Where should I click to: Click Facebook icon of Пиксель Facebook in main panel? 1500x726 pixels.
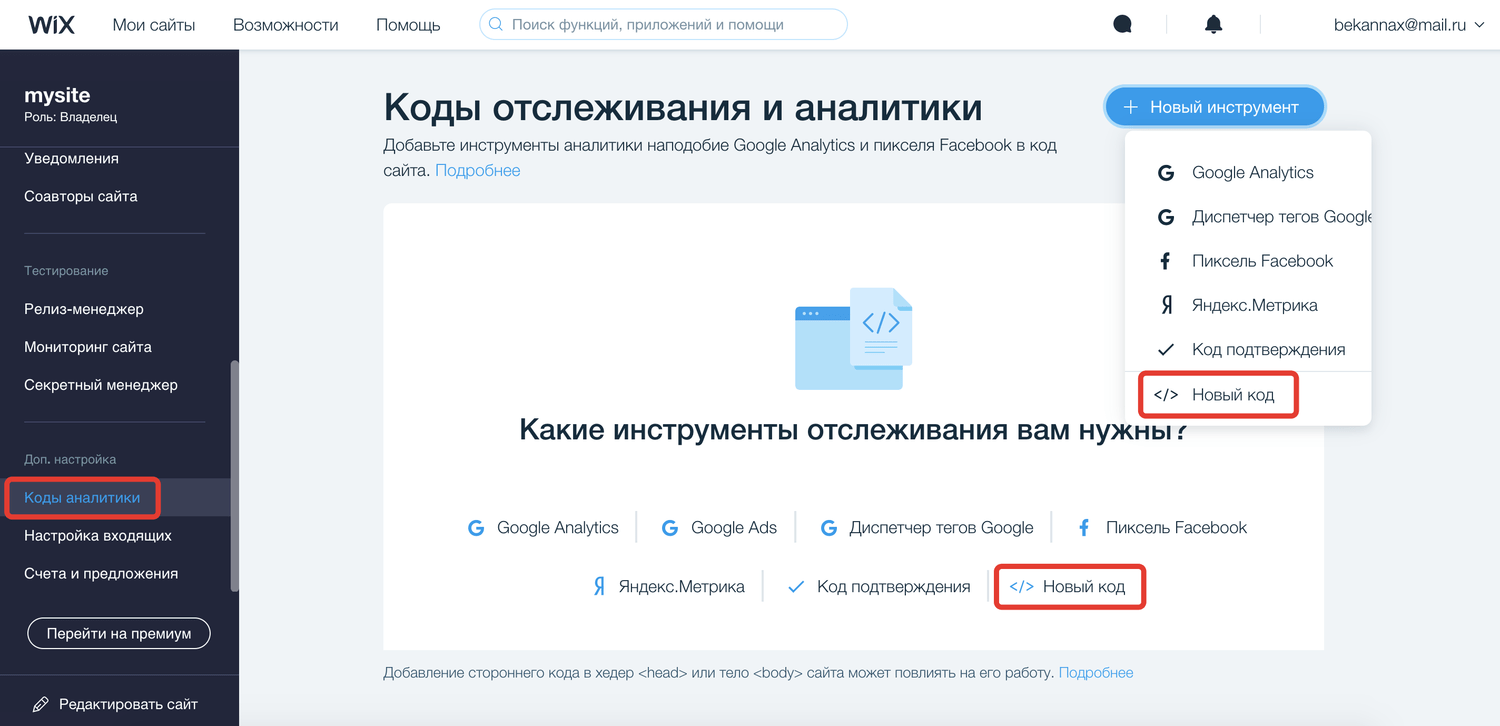click(x=1084, y=528)
